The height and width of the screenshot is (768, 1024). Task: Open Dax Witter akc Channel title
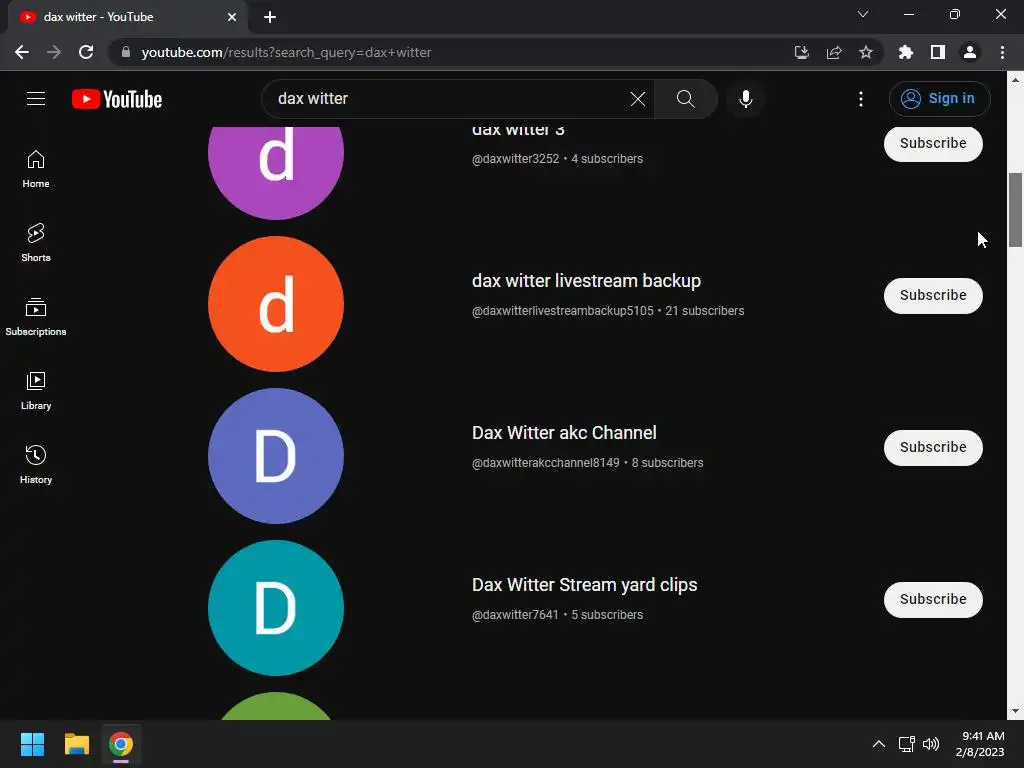(x=564, y=433)
